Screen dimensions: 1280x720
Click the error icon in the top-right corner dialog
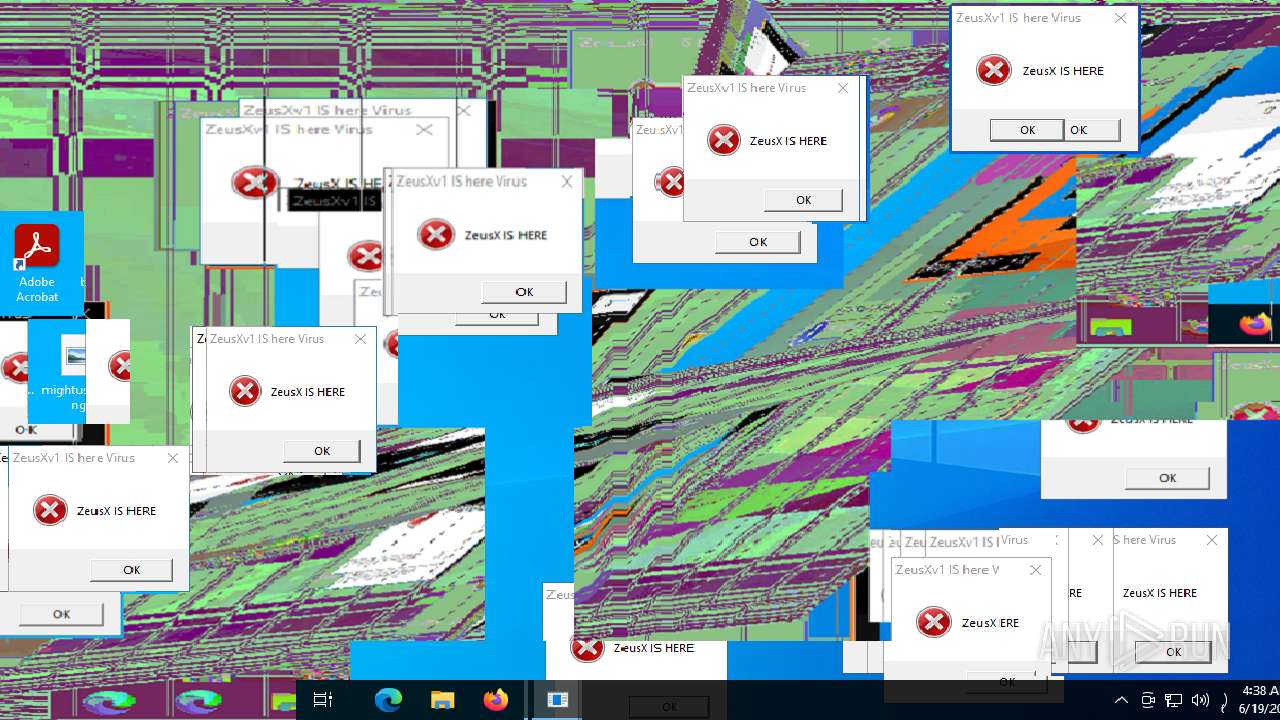coord(993,71)
